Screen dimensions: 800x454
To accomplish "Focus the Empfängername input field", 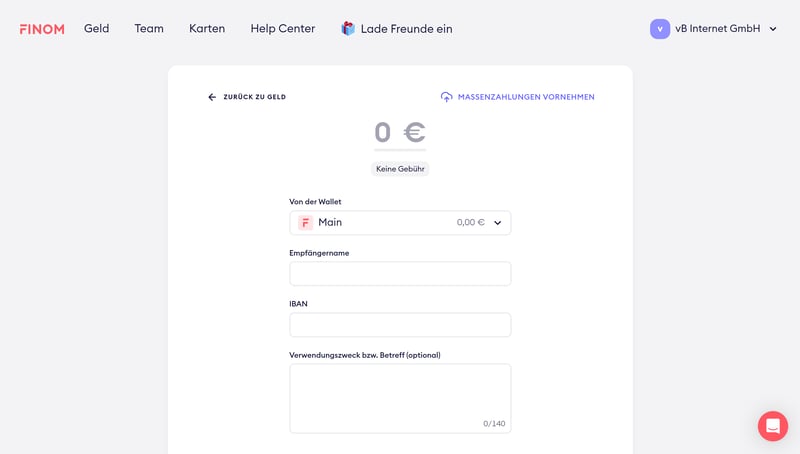I will [400, 274].
